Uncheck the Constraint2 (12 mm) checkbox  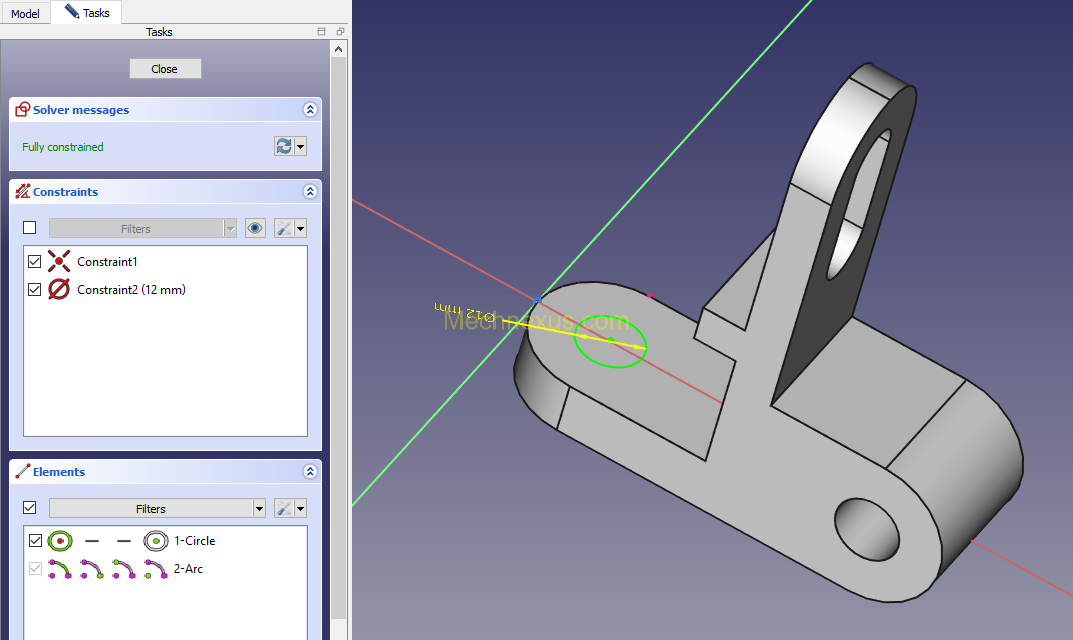click(35, 290)
